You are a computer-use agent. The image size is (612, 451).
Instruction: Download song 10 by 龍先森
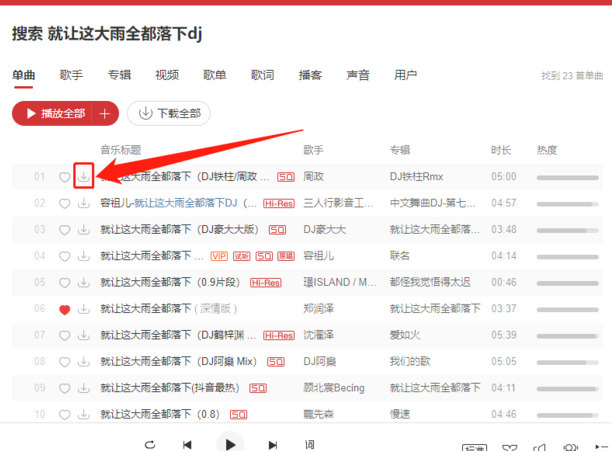(x=84, y=414)
